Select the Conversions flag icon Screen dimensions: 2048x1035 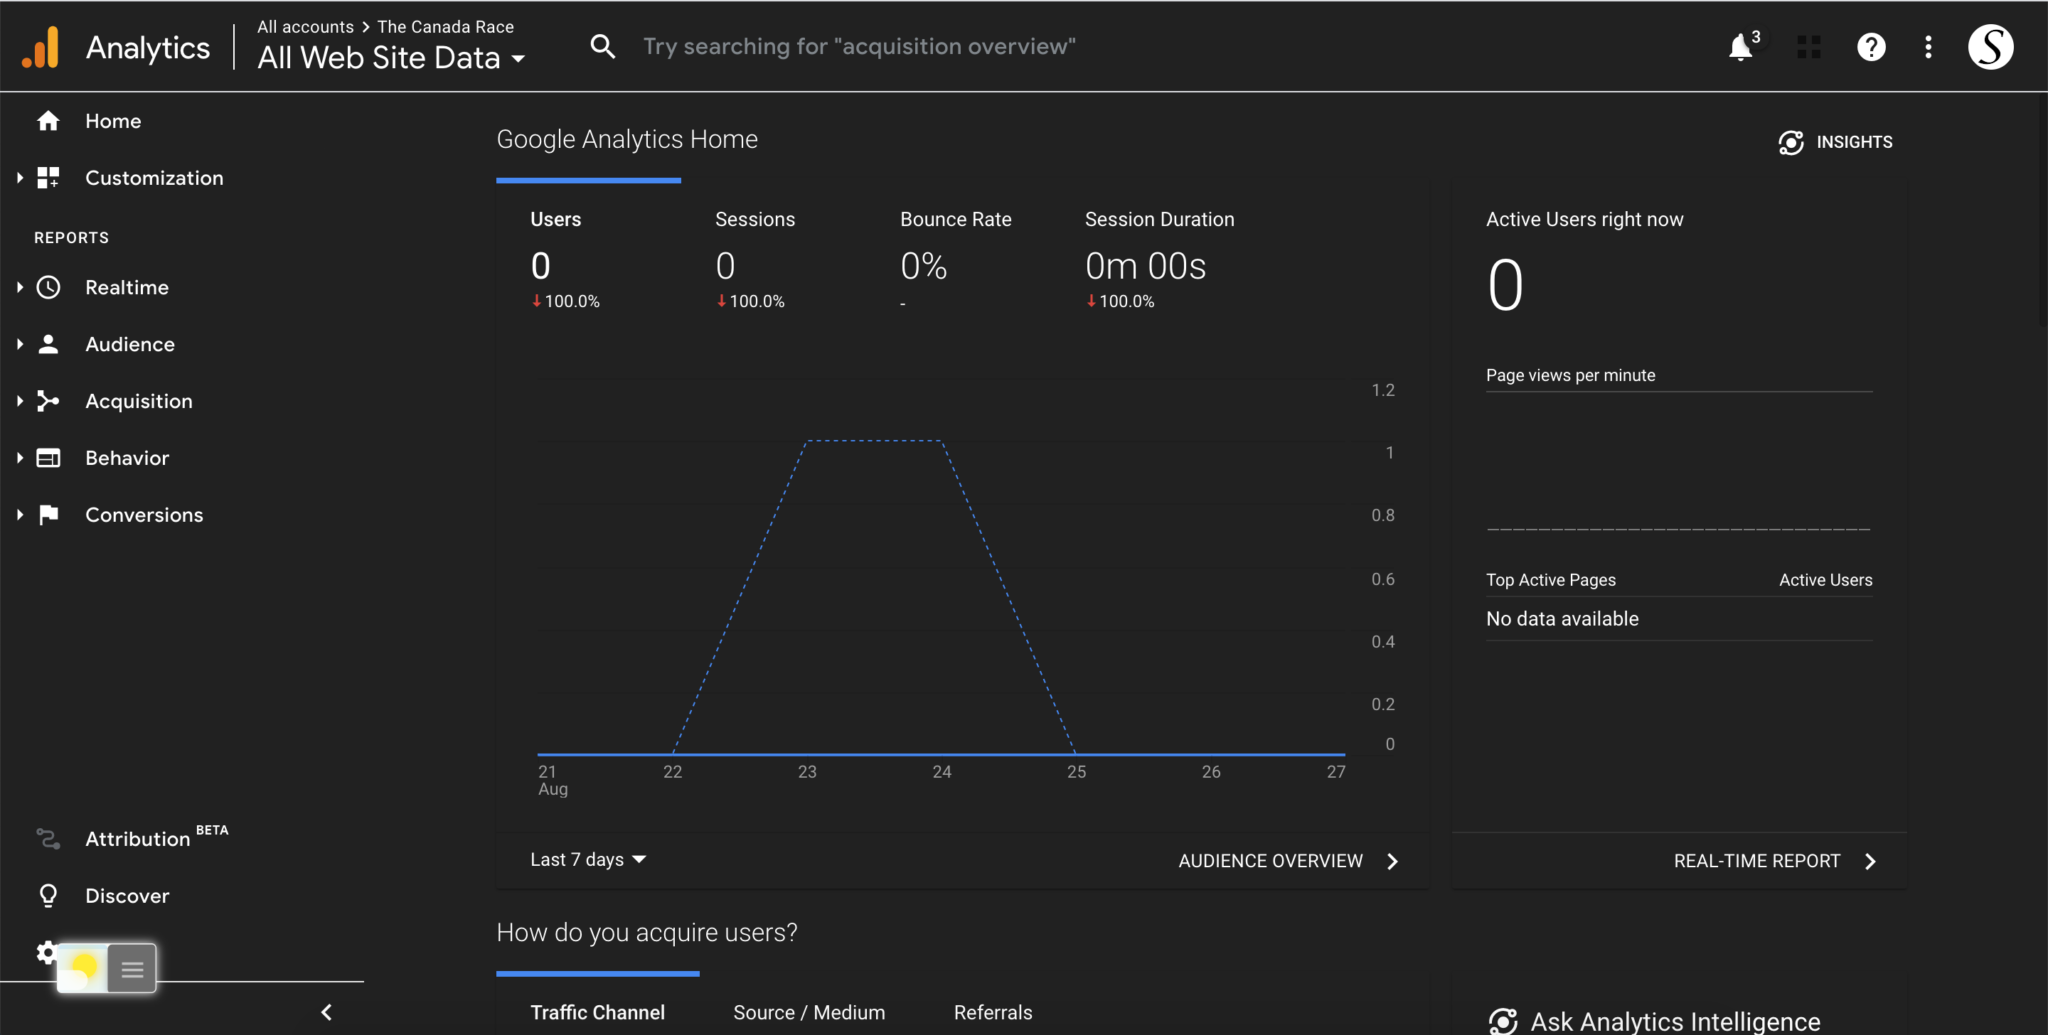click(x=47, y=514)
